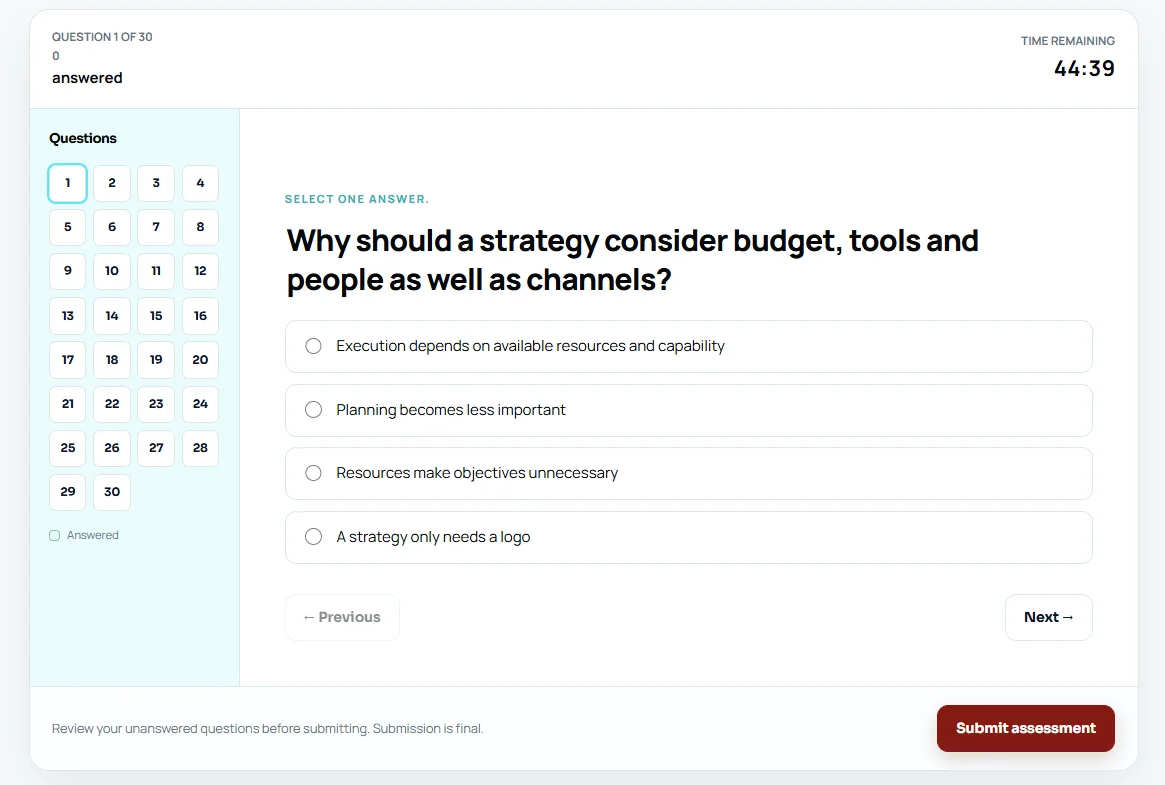Navigate to question 16

tap(200, 316)
